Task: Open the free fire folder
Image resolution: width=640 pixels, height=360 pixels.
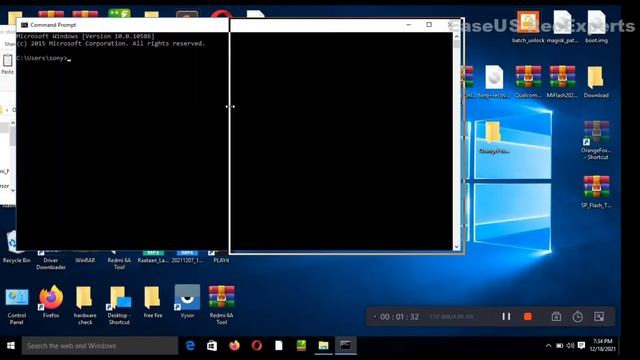Action: tap(153, 302)
